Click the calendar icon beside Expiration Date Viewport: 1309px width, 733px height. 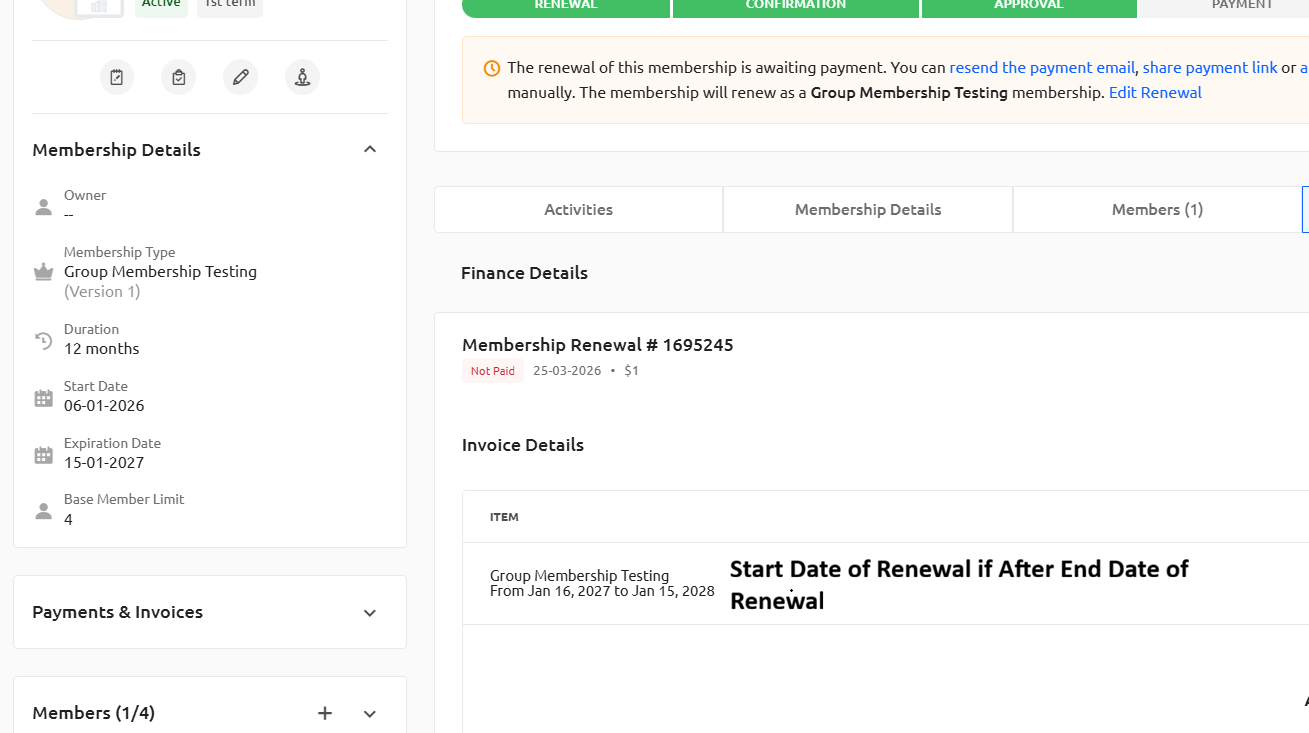[43, 455]
